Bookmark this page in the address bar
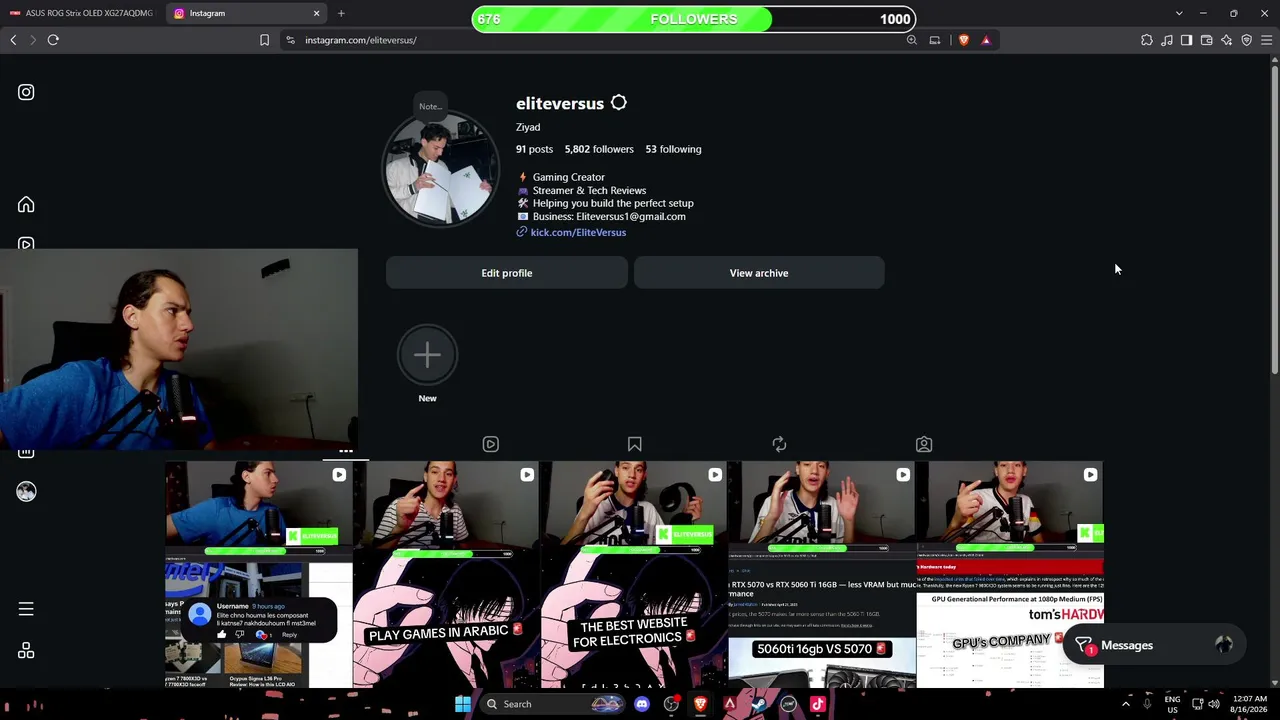The width and height of the screenshot is (1280, 720). [x=264, y=40]
